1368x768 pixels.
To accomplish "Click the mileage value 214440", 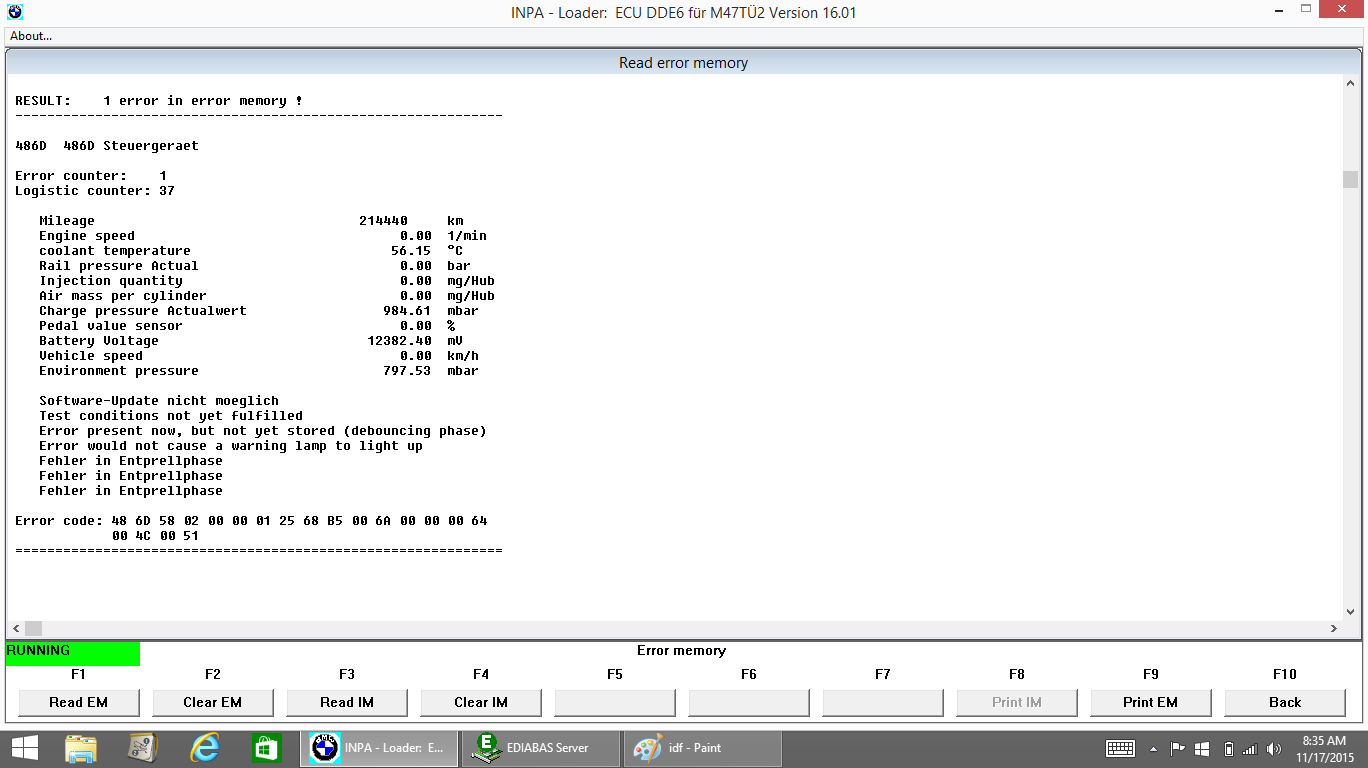I will click(x=383, y=221).
